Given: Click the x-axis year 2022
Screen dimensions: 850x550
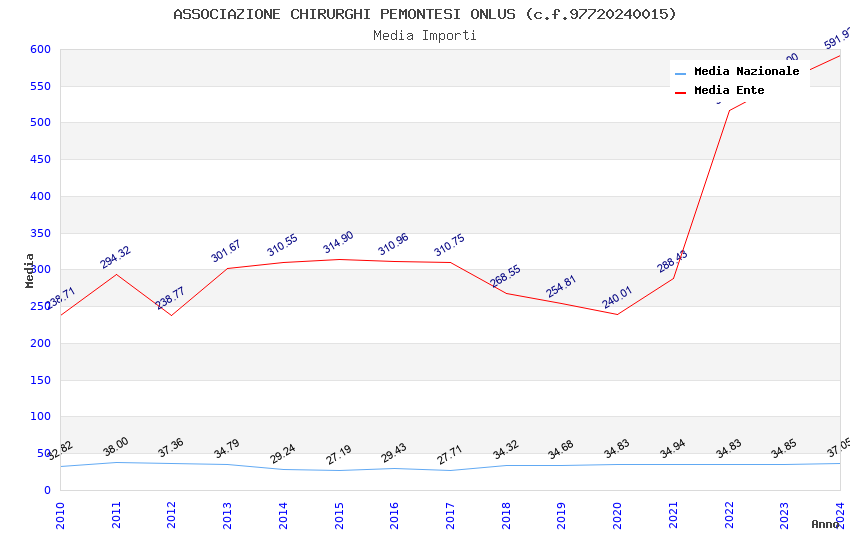Looking at the screenshot, I should (x=729, y=515).
